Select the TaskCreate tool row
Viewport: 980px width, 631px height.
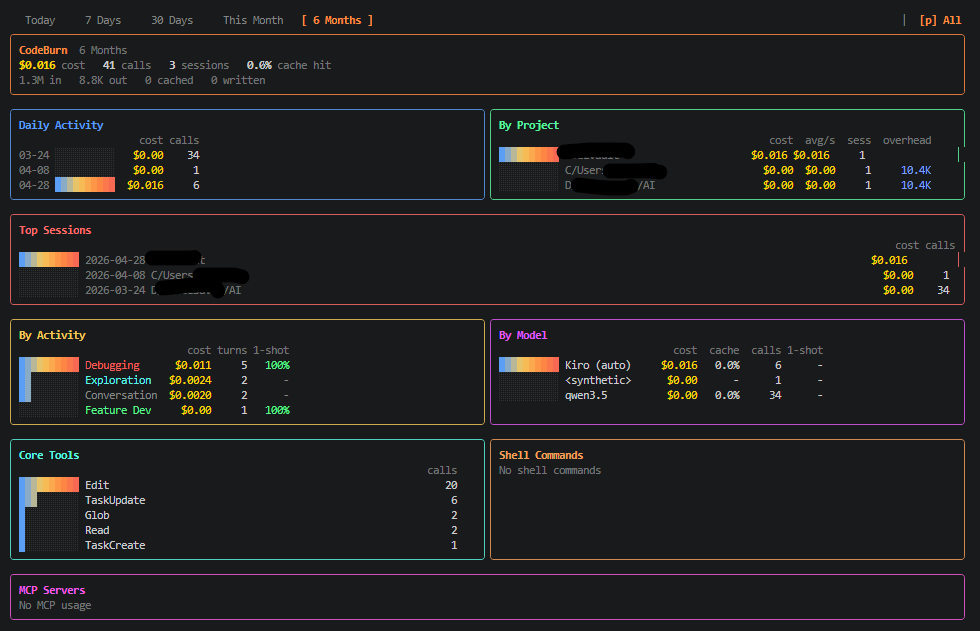pyautogui.click(x=238, y=545)
